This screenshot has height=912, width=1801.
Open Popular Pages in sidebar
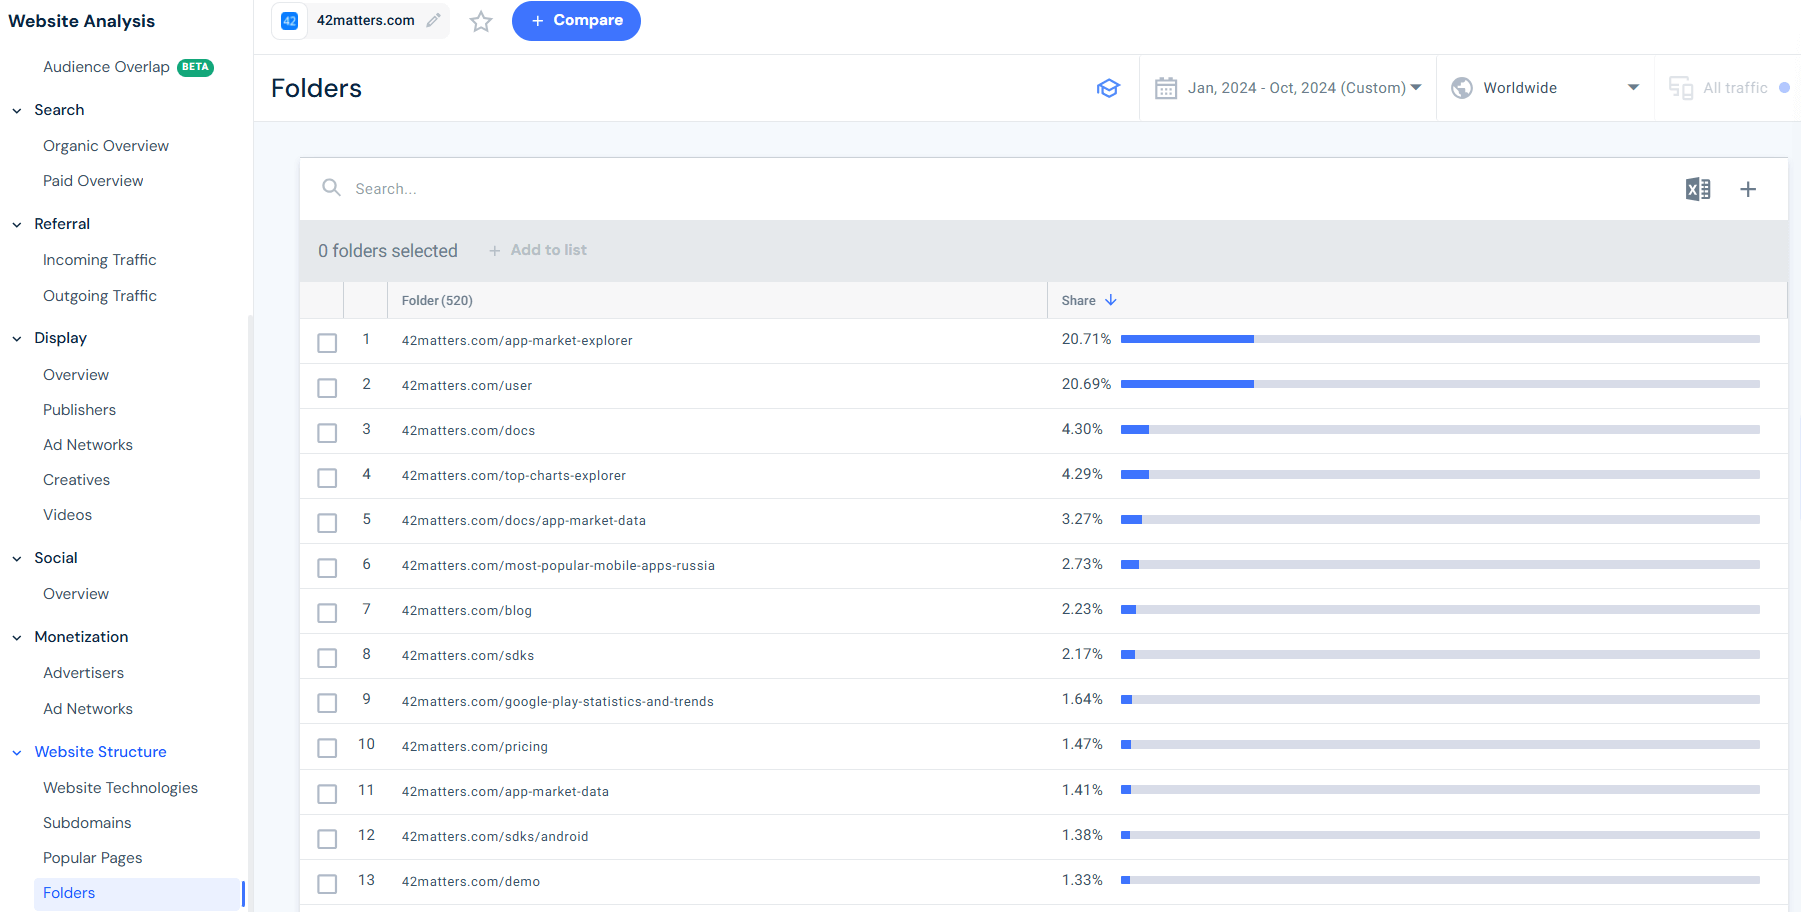tap(92, 858)
